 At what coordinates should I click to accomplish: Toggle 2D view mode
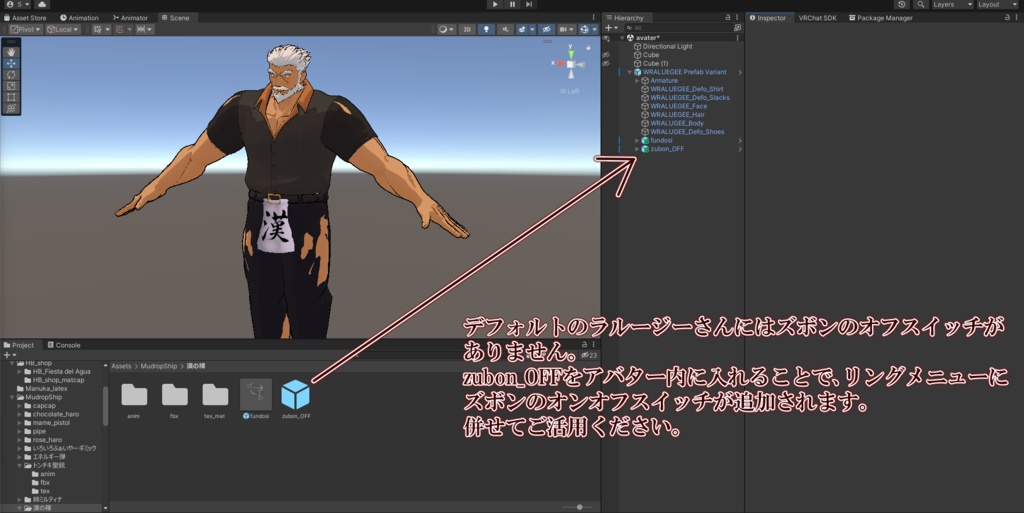pos(467,29)
